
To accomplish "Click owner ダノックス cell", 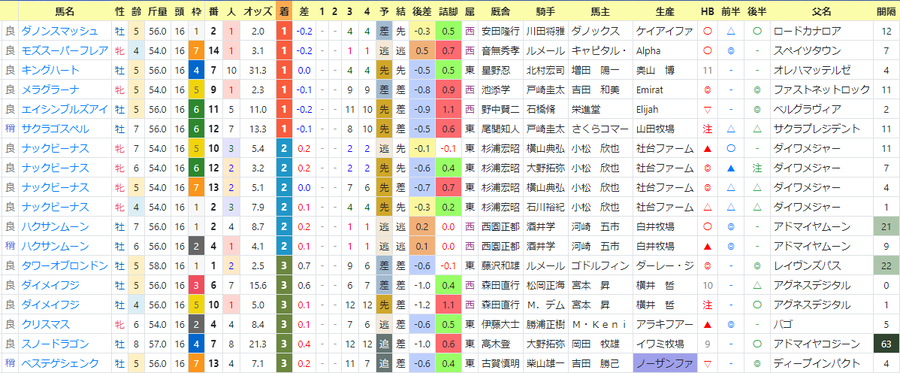I will click(x=601, y=31).
